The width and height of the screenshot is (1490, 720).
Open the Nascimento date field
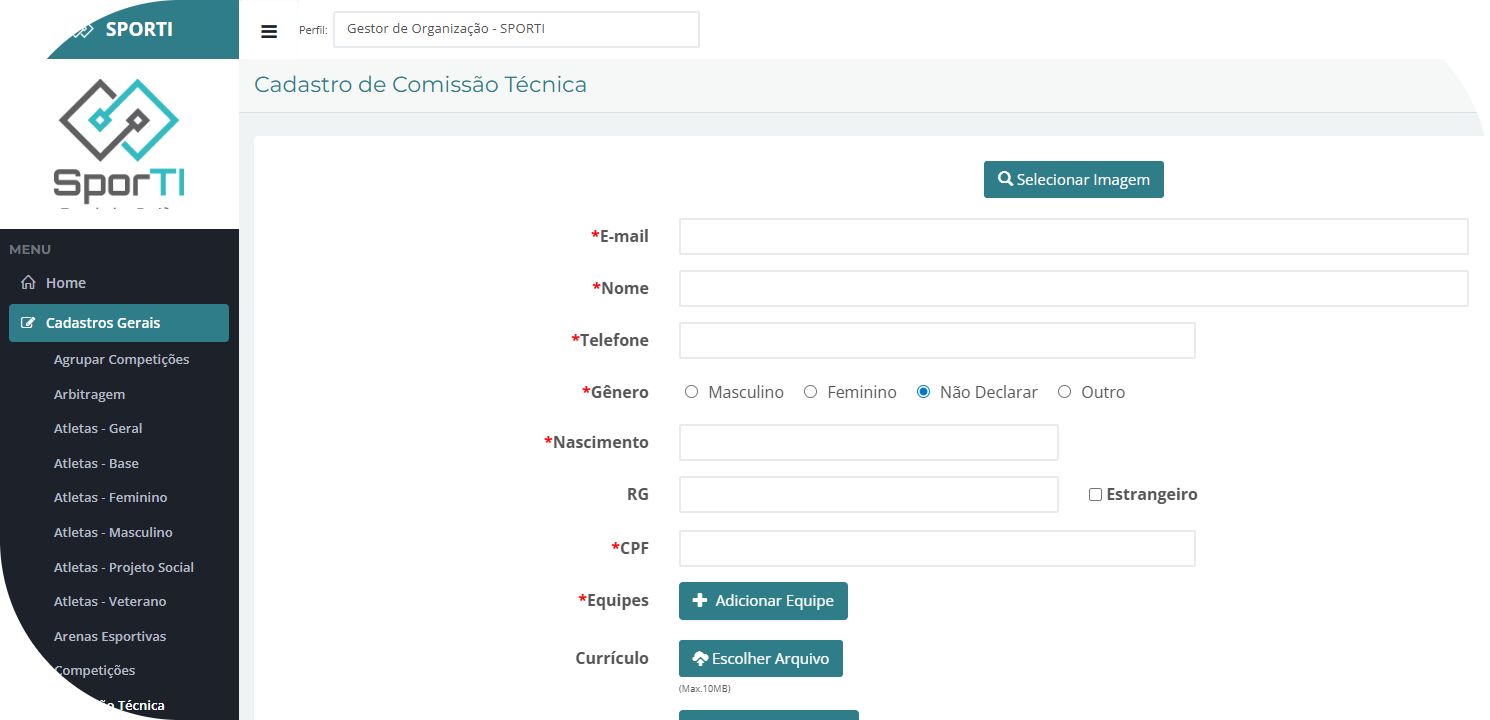(868, 443)
